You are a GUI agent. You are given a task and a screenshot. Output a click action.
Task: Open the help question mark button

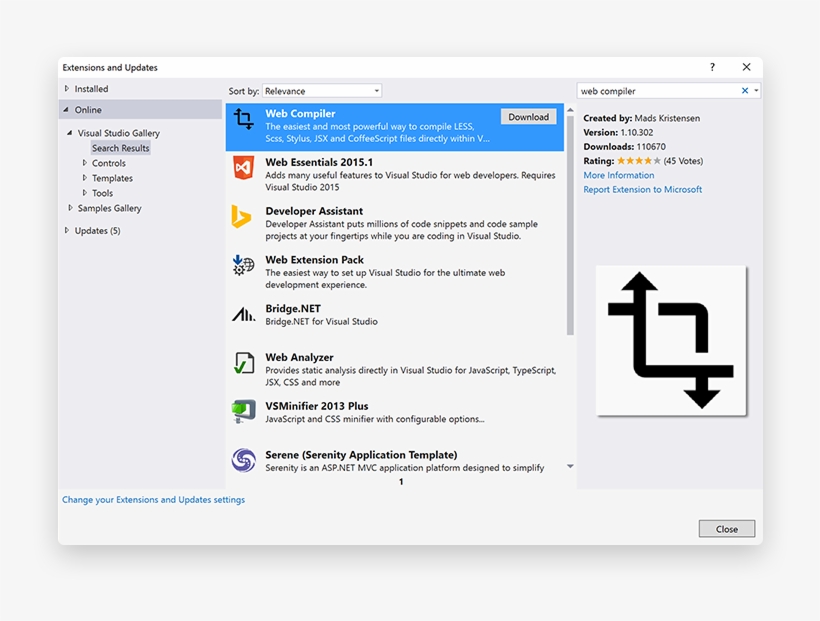[x=712, y=67]
